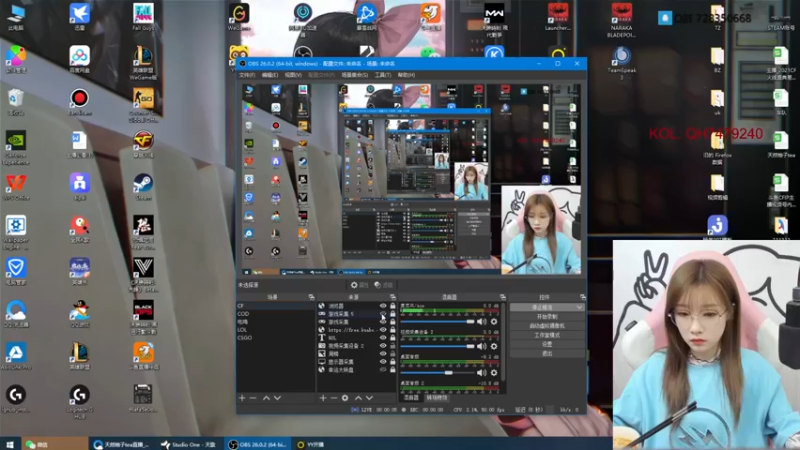
Task: Toggle lock on the browser source (first row)
Action: (392, 306)
